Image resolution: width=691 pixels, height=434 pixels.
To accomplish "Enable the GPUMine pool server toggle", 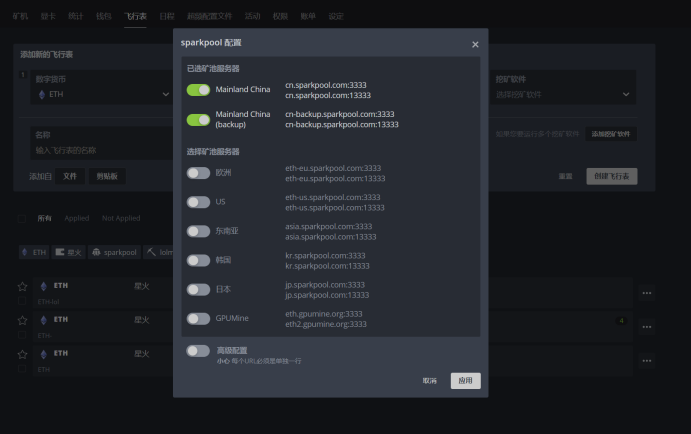I will point(198,319).
